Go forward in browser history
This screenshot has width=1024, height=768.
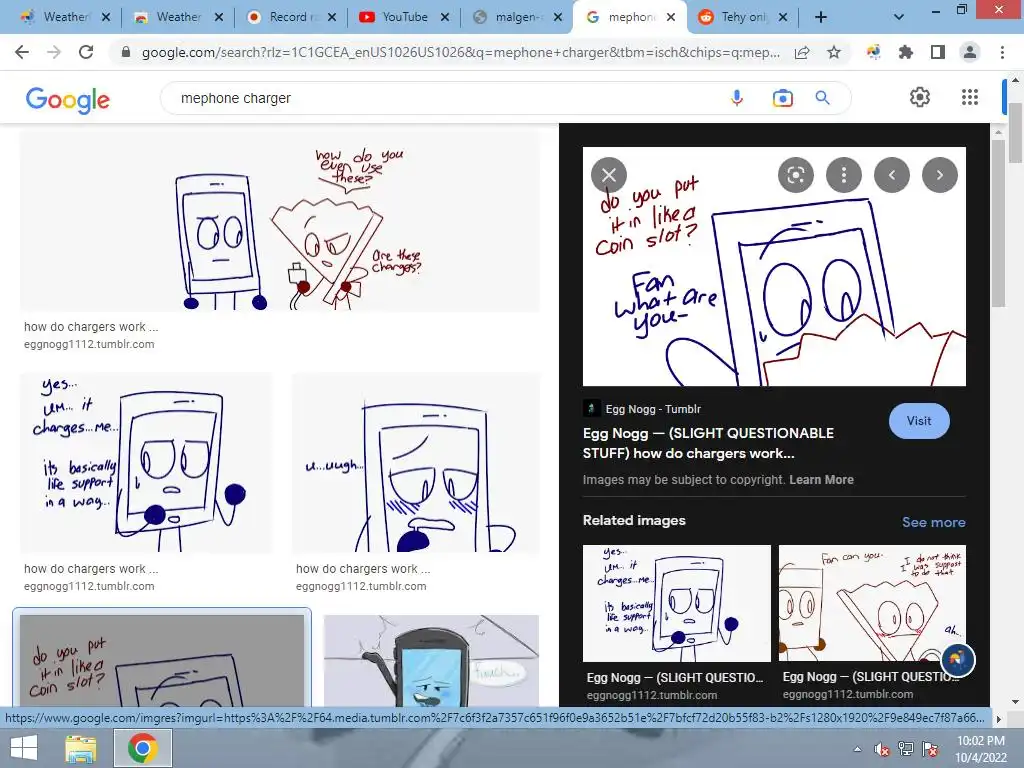tap(54, 52)
